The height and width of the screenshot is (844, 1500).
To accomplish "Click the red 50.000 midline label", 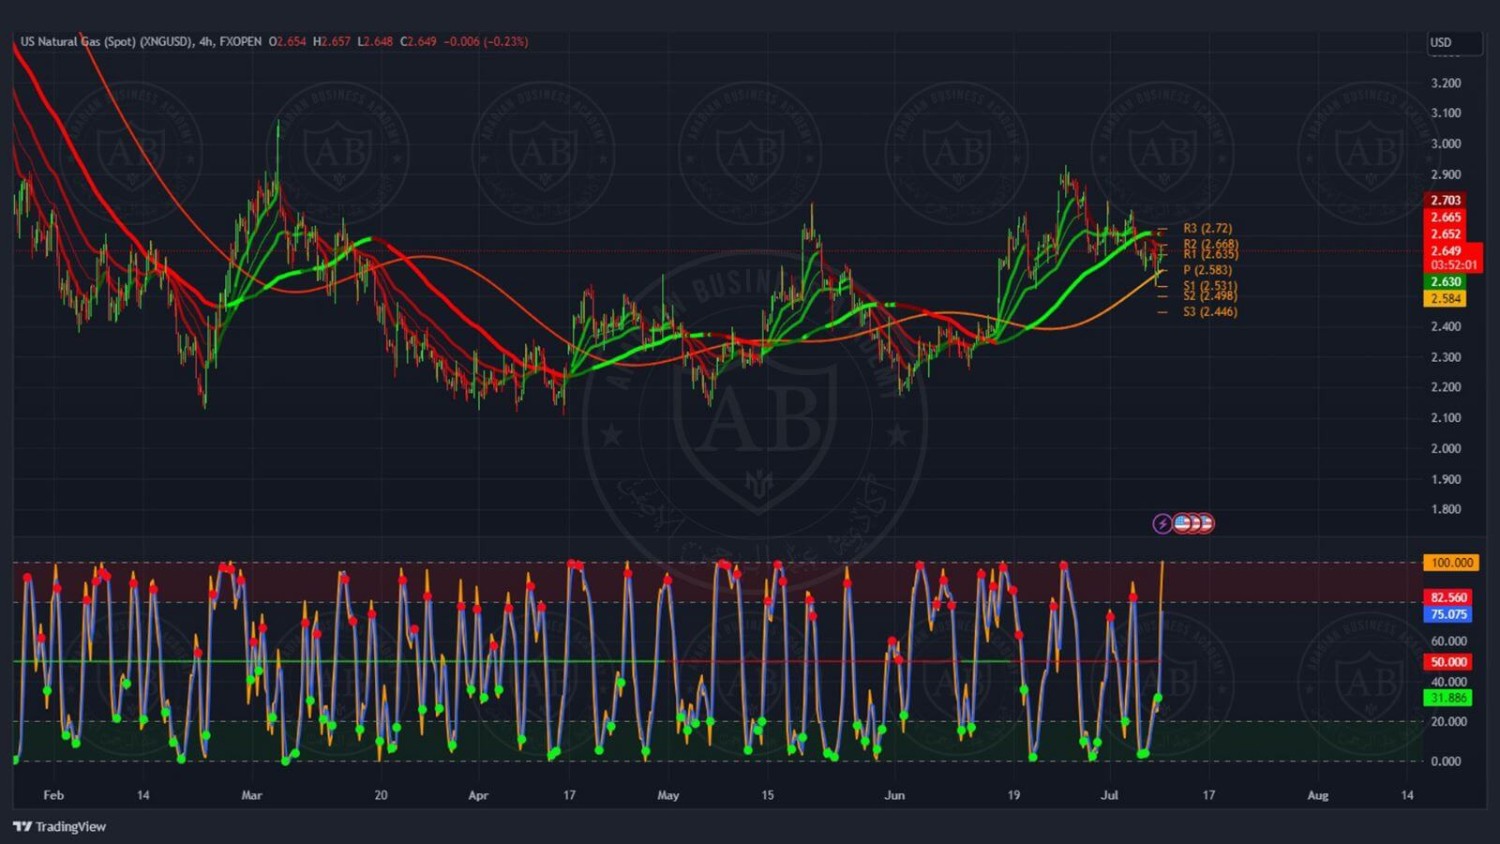I will point(1448,662).
